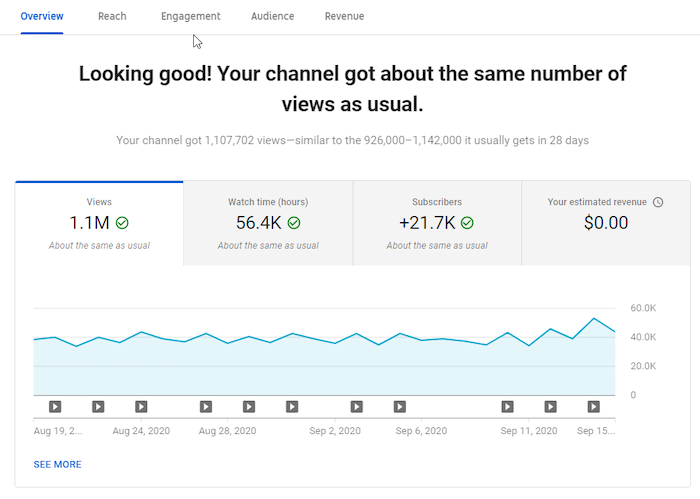Click the second video marker from the left
The image size is (700, 499).
pyautogui.click(x=98, y=407)
